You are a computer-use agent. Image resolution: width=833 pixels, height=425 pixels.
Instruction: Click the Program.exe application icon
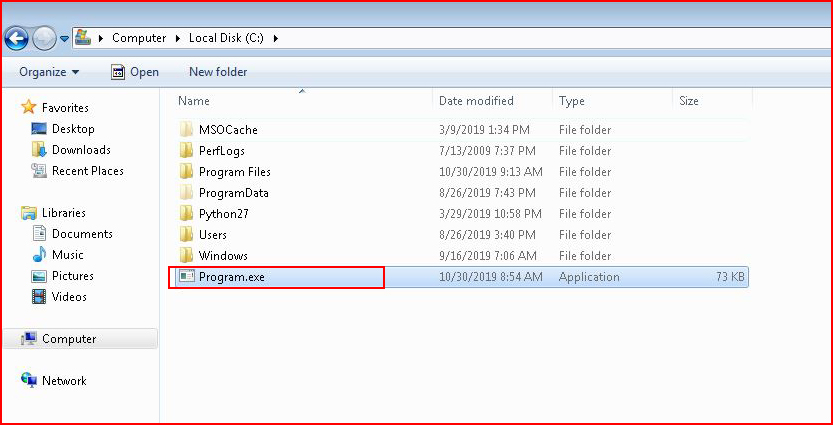pos(186,276)
